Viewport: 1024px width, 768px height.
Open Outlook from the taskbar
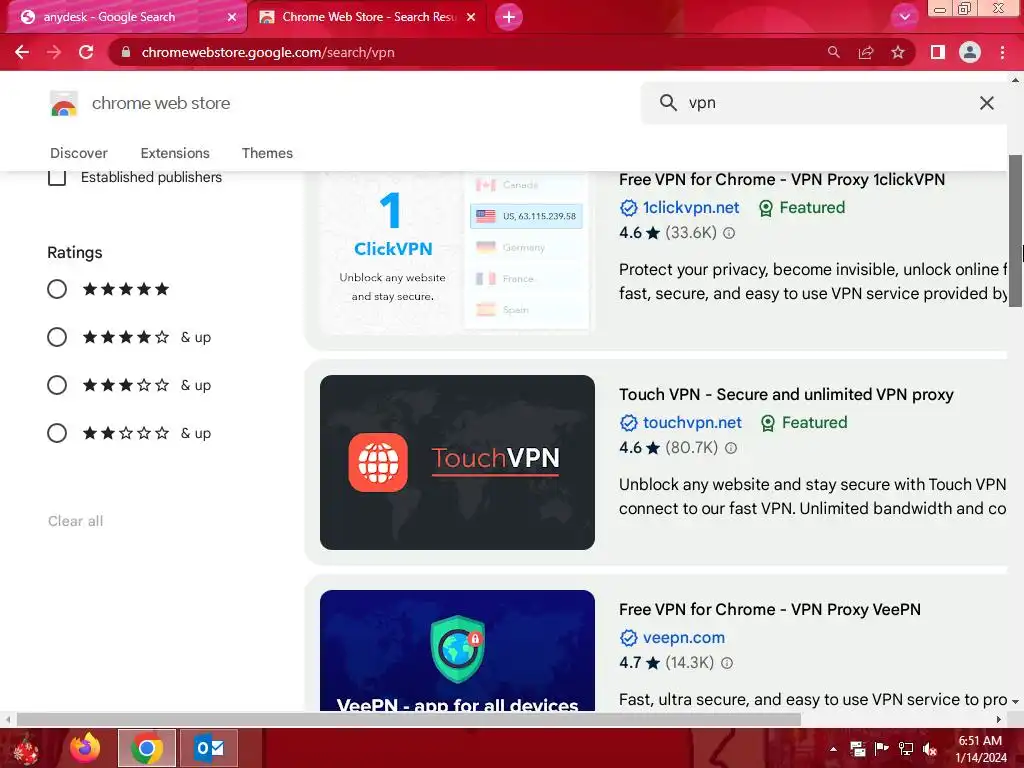[209, 748]
